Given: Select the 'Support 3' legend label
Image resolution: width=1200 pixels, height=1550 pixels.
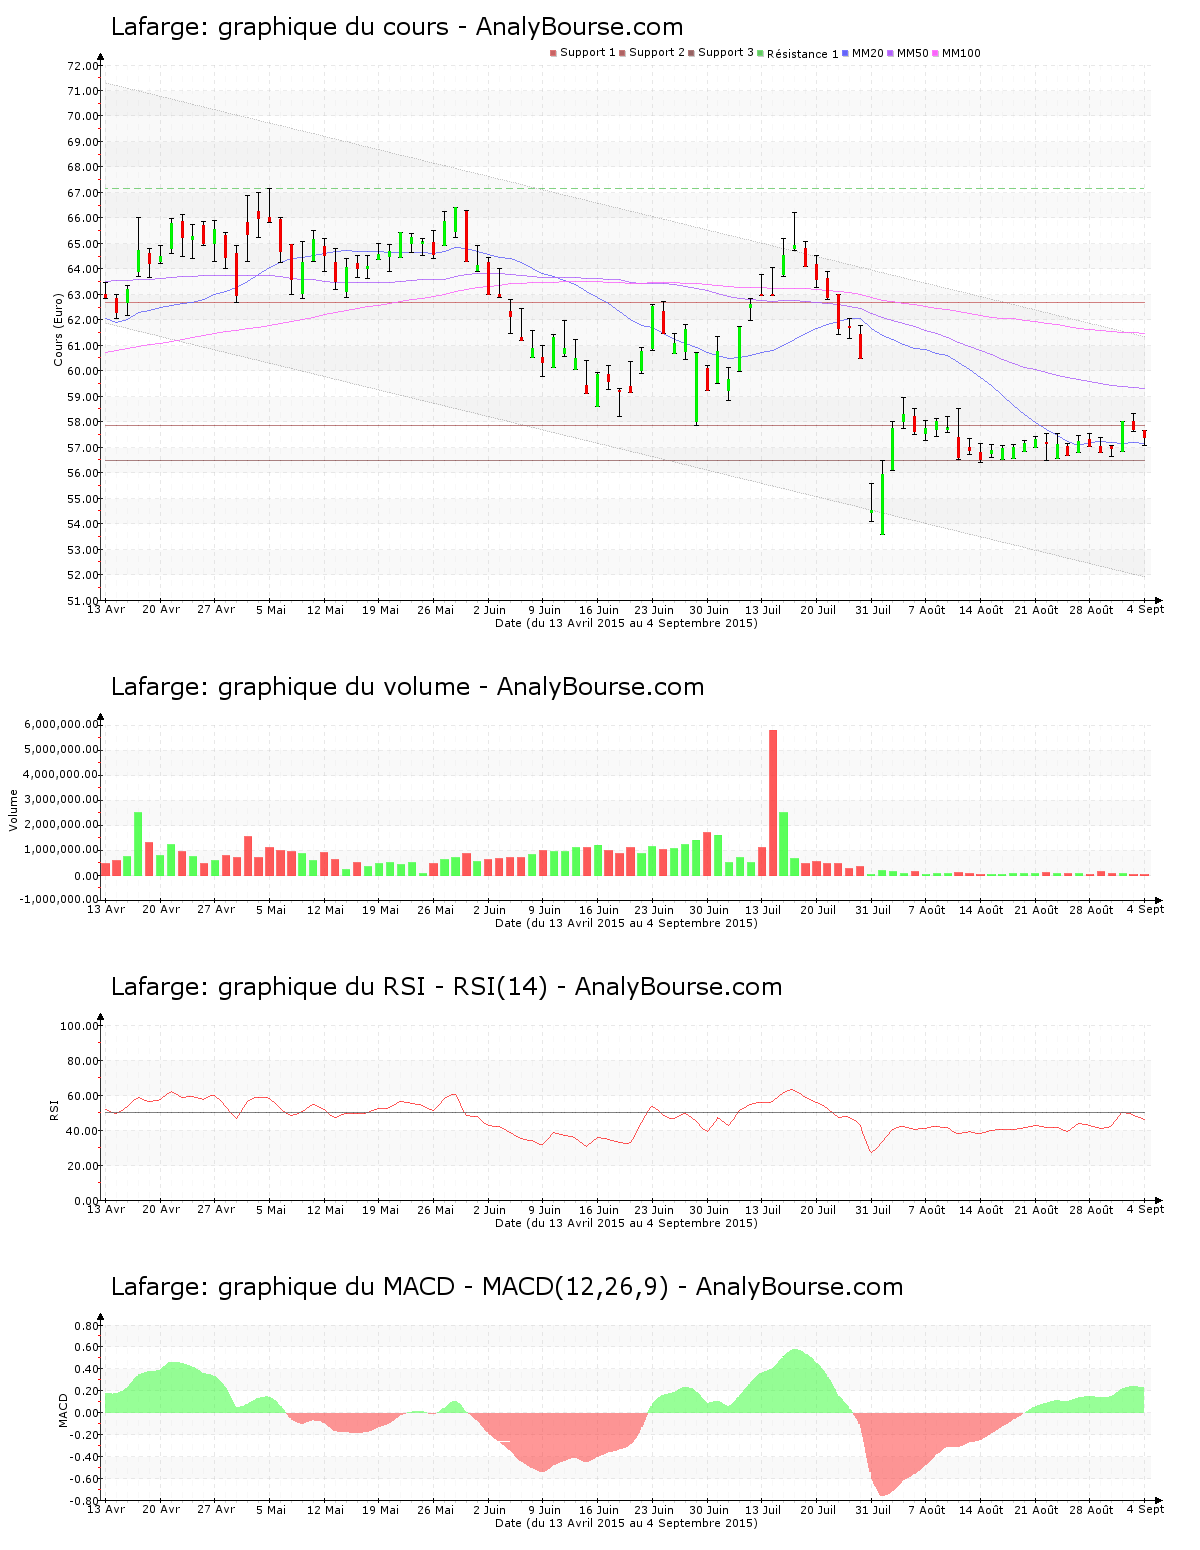Looking at the screenshot, I should point(726,53).
